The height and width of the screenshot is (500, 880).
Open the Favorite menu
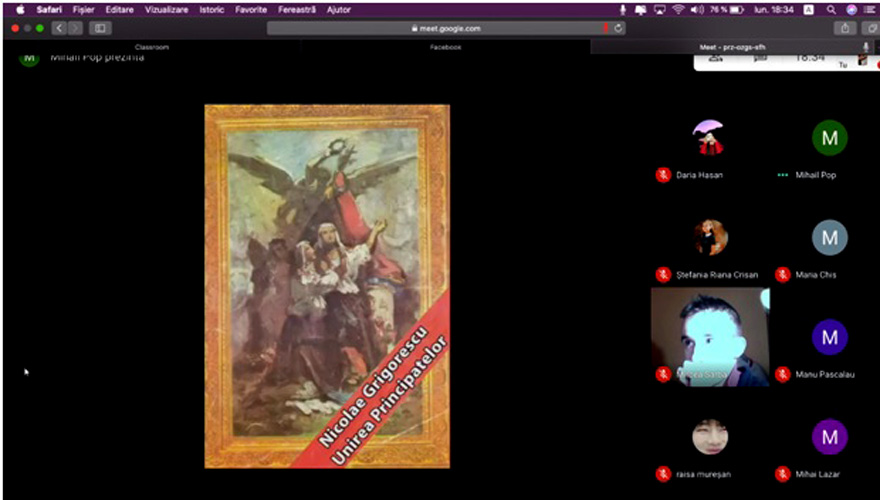point(251,10)
